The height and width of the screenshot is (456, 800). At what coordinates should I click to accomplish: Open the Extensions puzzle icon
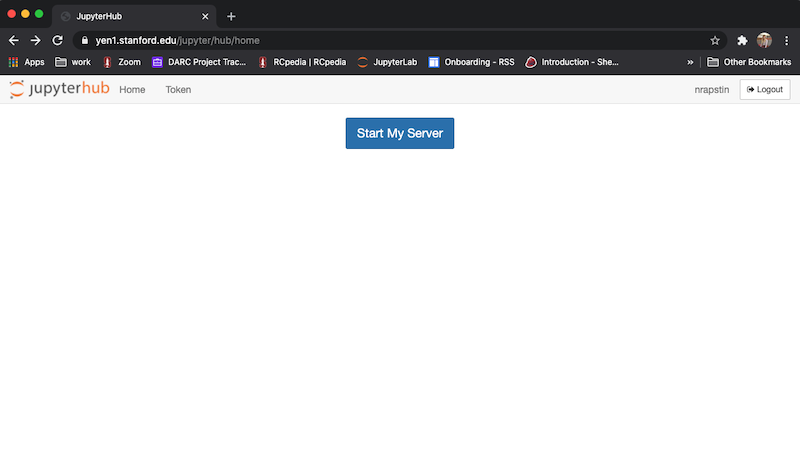[x=742, y=40]
